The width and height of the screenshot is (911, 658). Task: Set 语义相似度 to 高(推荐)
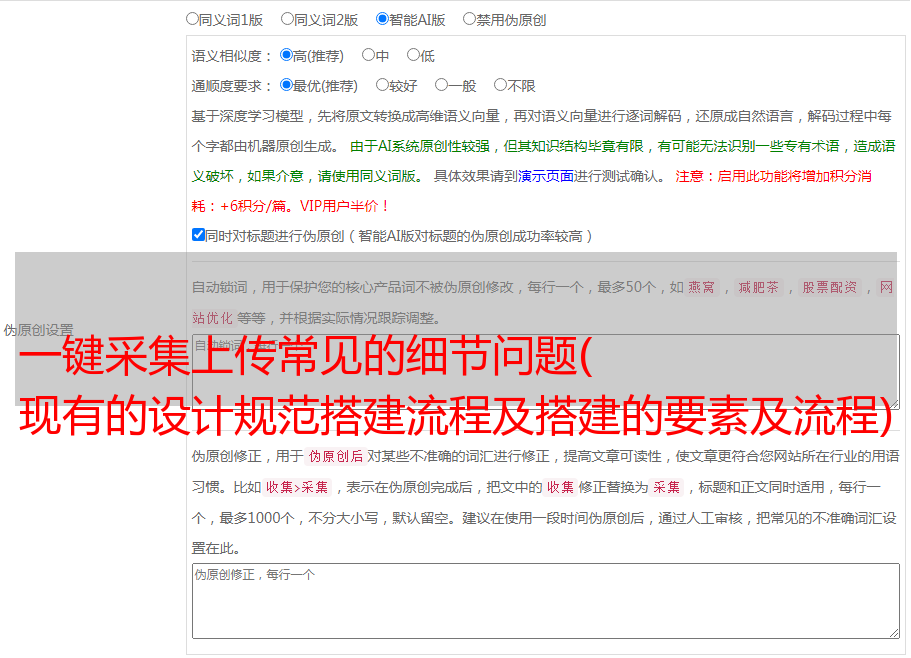[286, 55]
